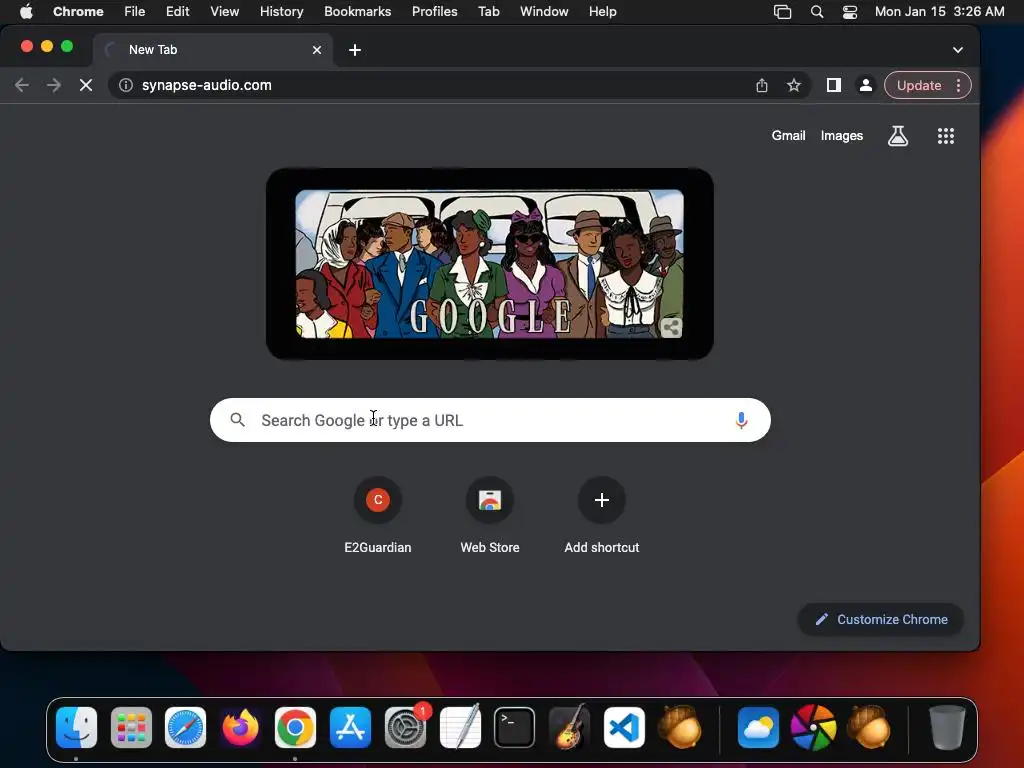Viewport: 1024px width, 768px height.
Task: Open Chrome three-dot menu
Action: [x=958, y=85]
